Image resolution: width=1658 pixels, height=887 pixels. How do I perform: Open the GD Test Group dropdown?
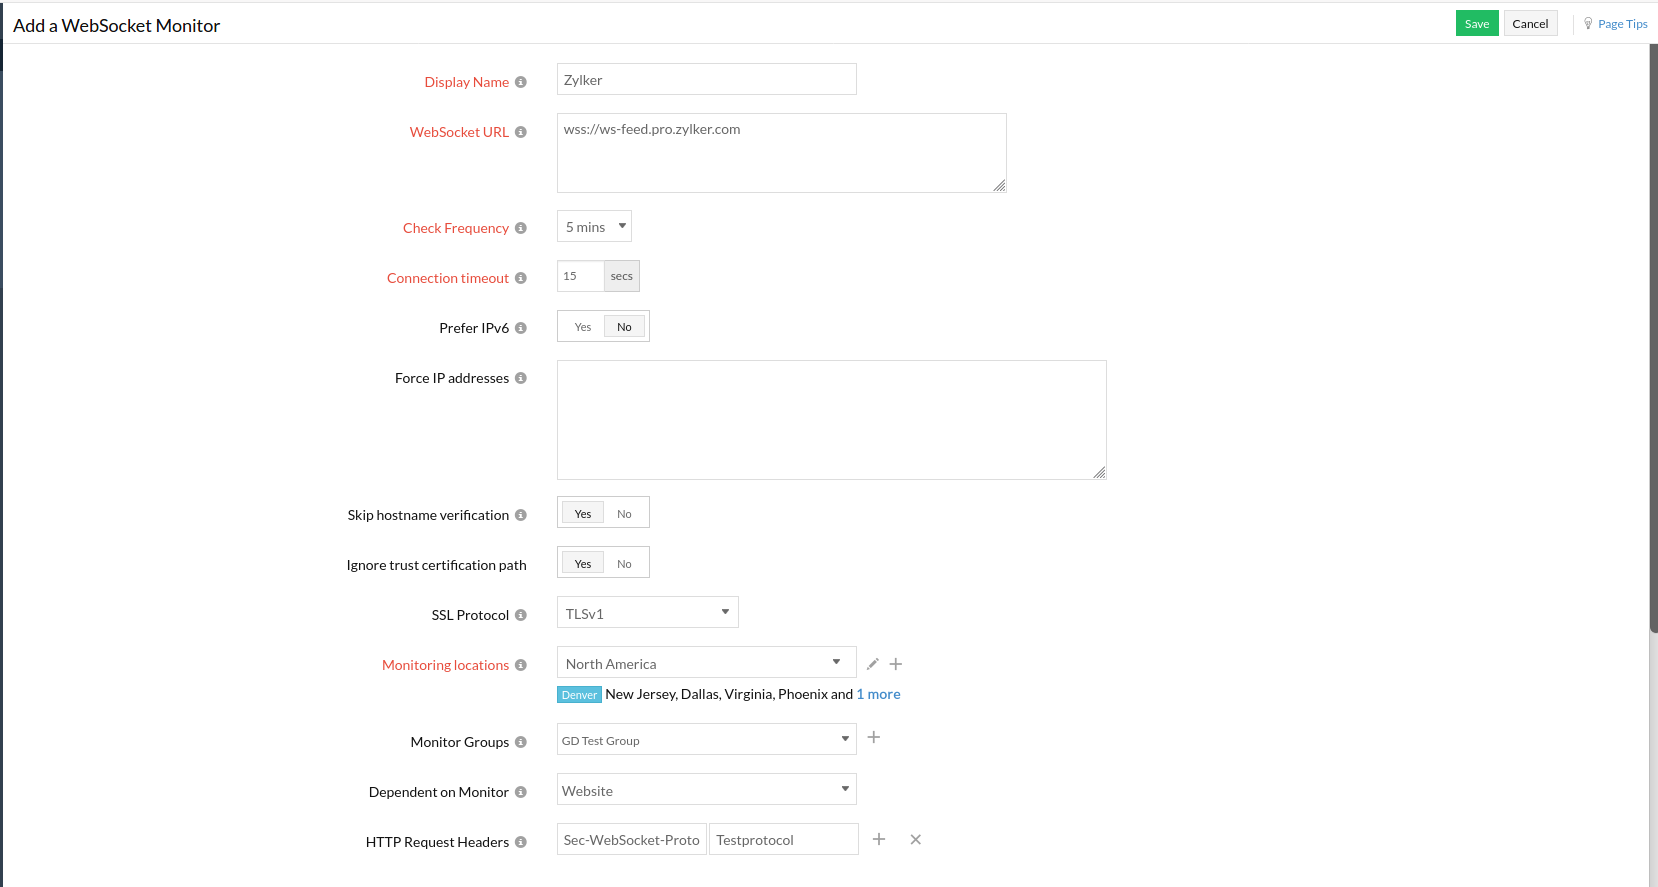pos(706,740)
